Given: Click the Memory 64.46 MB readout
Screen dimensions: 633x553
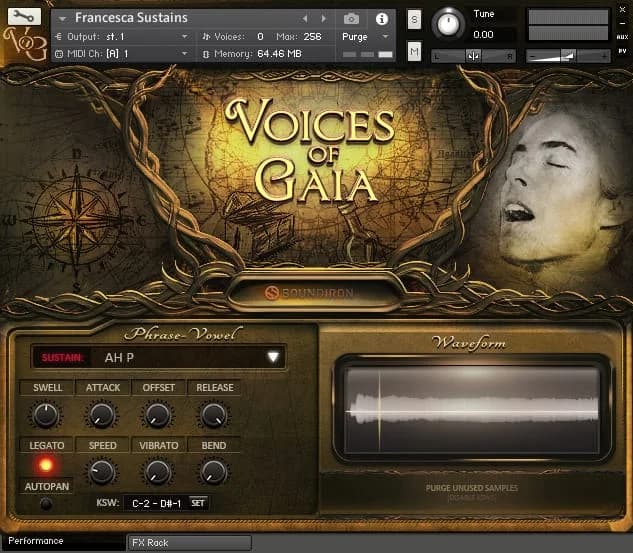Looking at the screenshot, I should 279,54.
